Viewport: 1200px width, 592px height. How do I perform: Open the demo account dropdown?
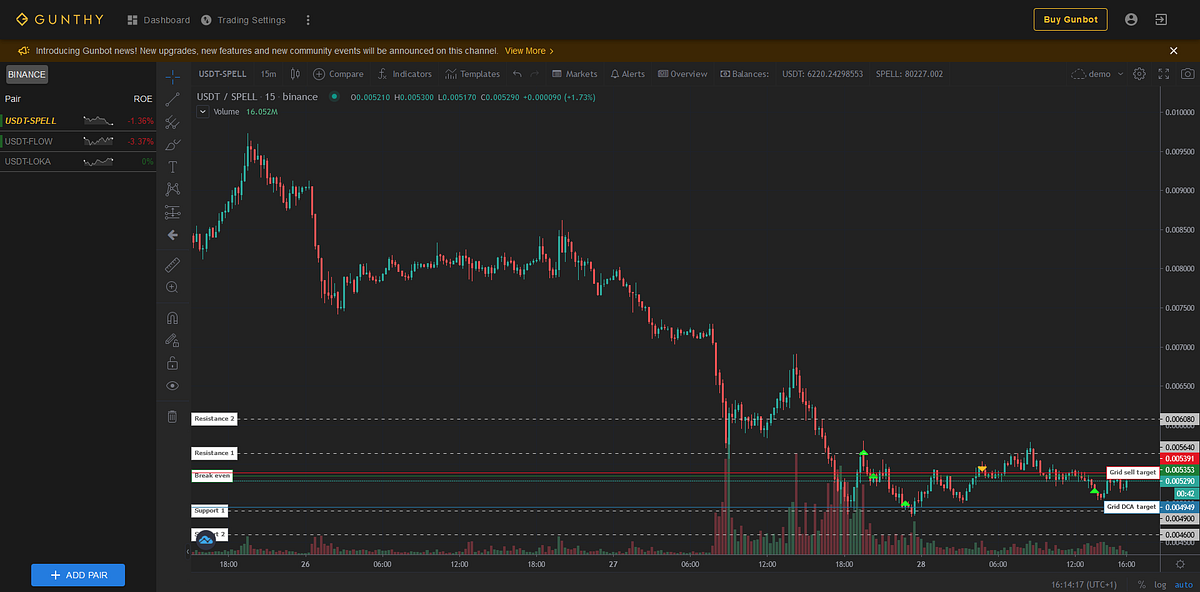[1097, 73]
